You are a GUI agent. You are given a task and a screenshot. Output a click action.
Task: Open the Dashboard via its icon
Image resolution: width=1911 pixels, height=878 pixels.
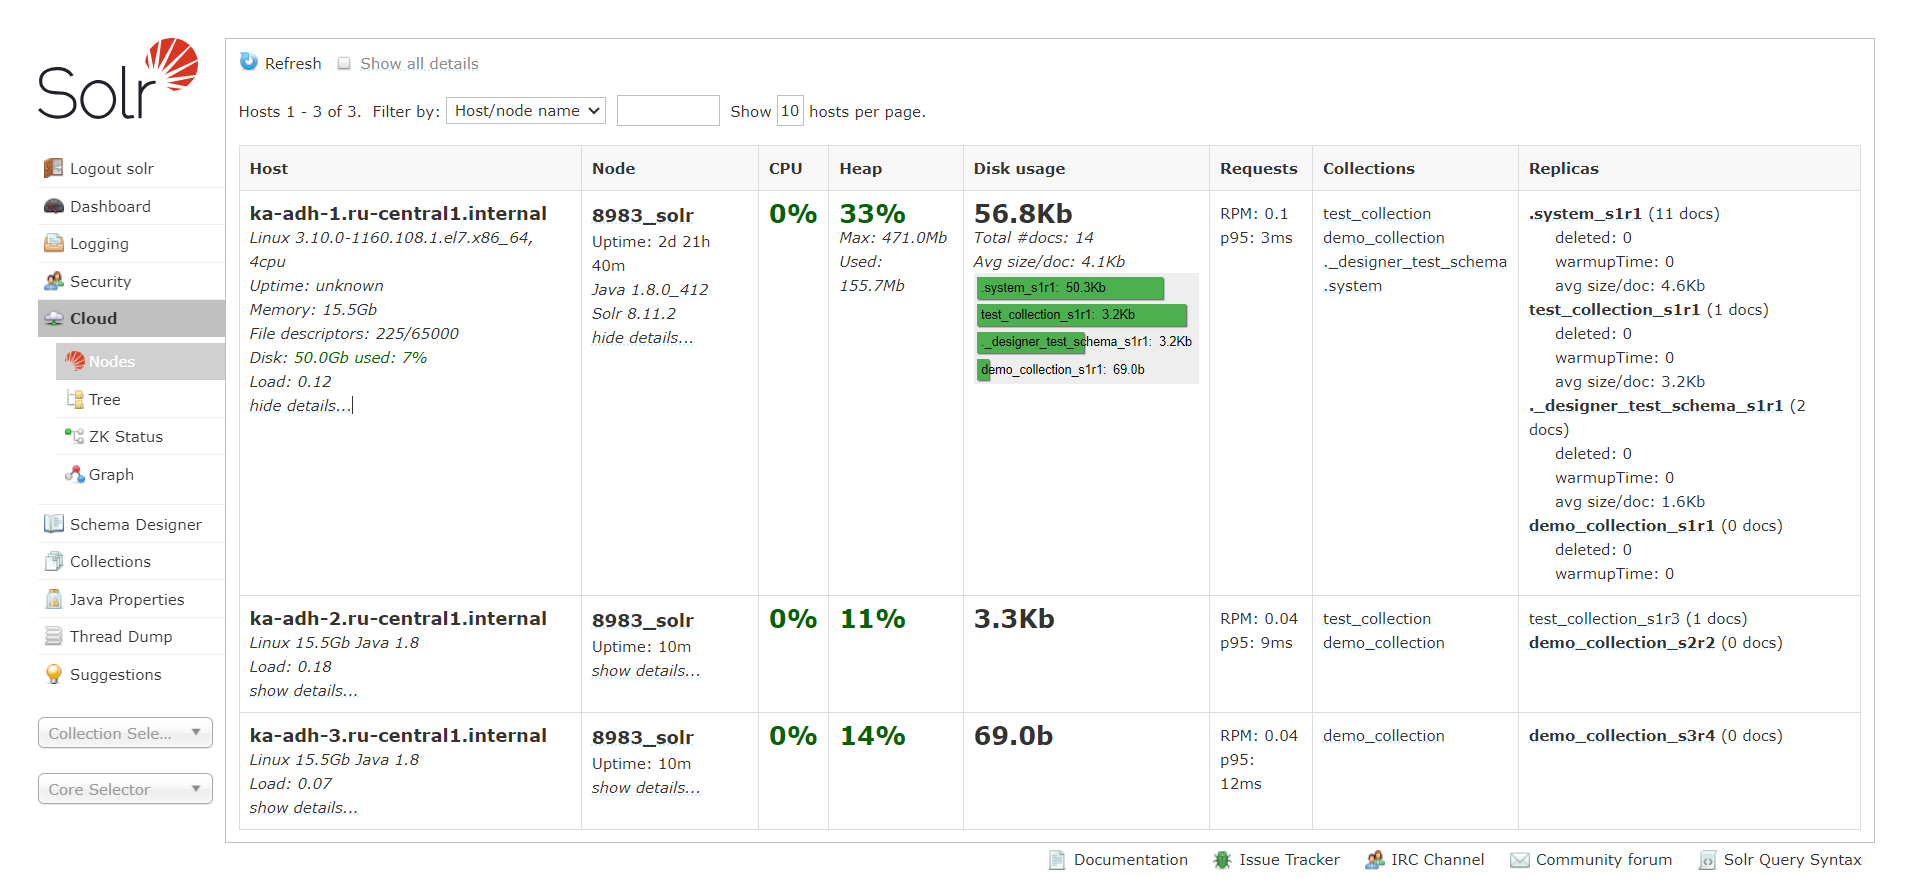[x=53, y=206]
